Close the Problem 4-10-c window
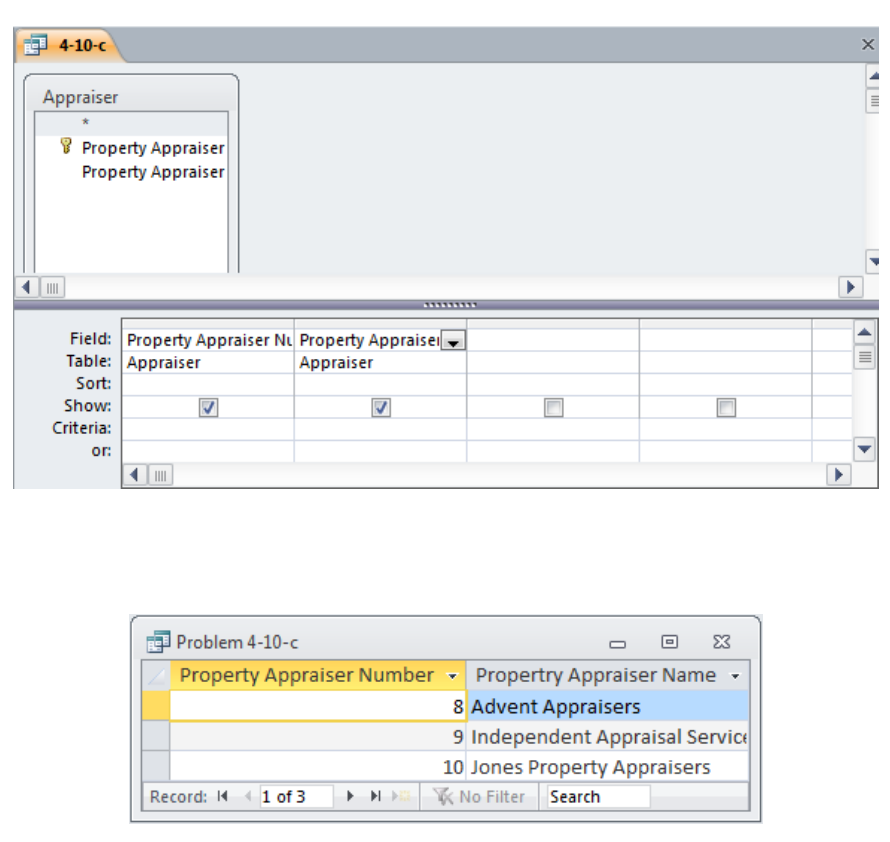Viewport: 890px width, 842px height. click(x=721, y=642)
